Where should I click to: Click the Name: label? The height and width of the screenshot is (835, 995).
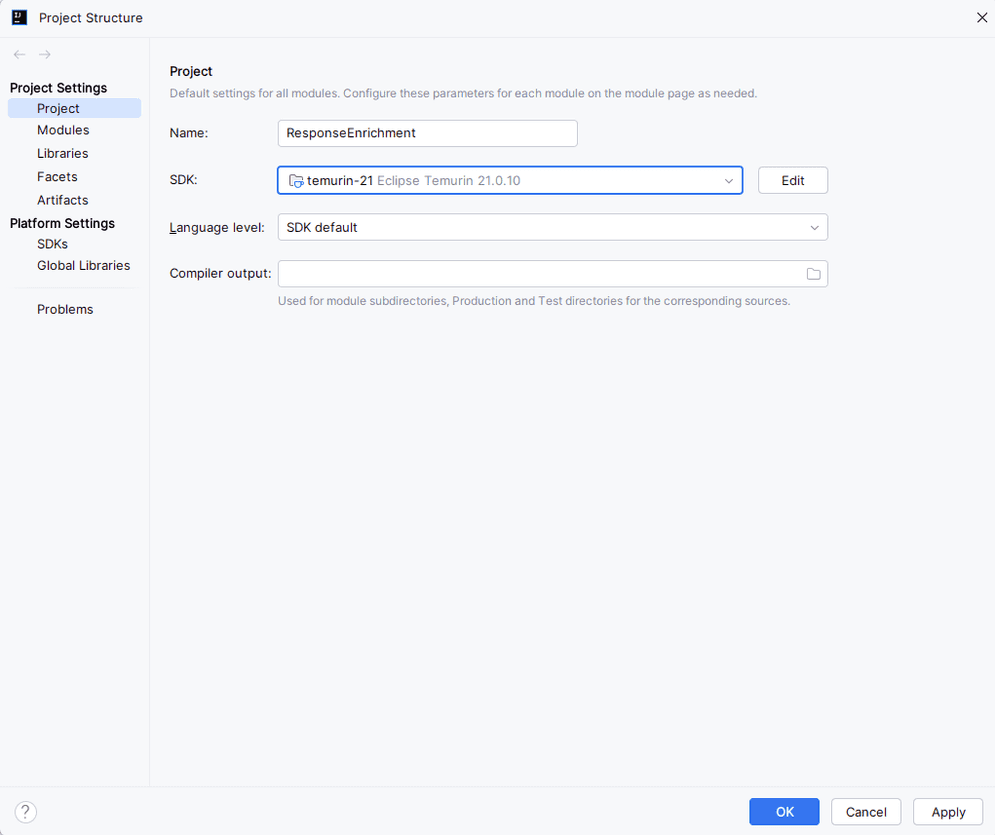point(188,133)
